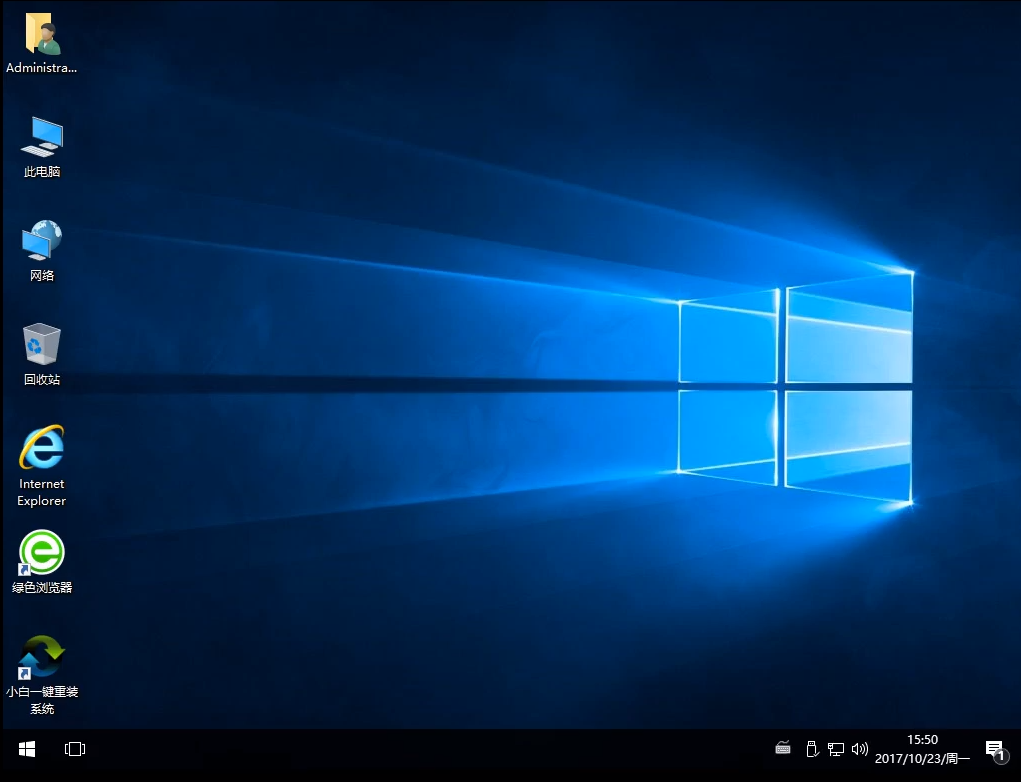Open the volume speaker tray icon
This screenshot has width=1021, height=782.
[x=860, y=749]
